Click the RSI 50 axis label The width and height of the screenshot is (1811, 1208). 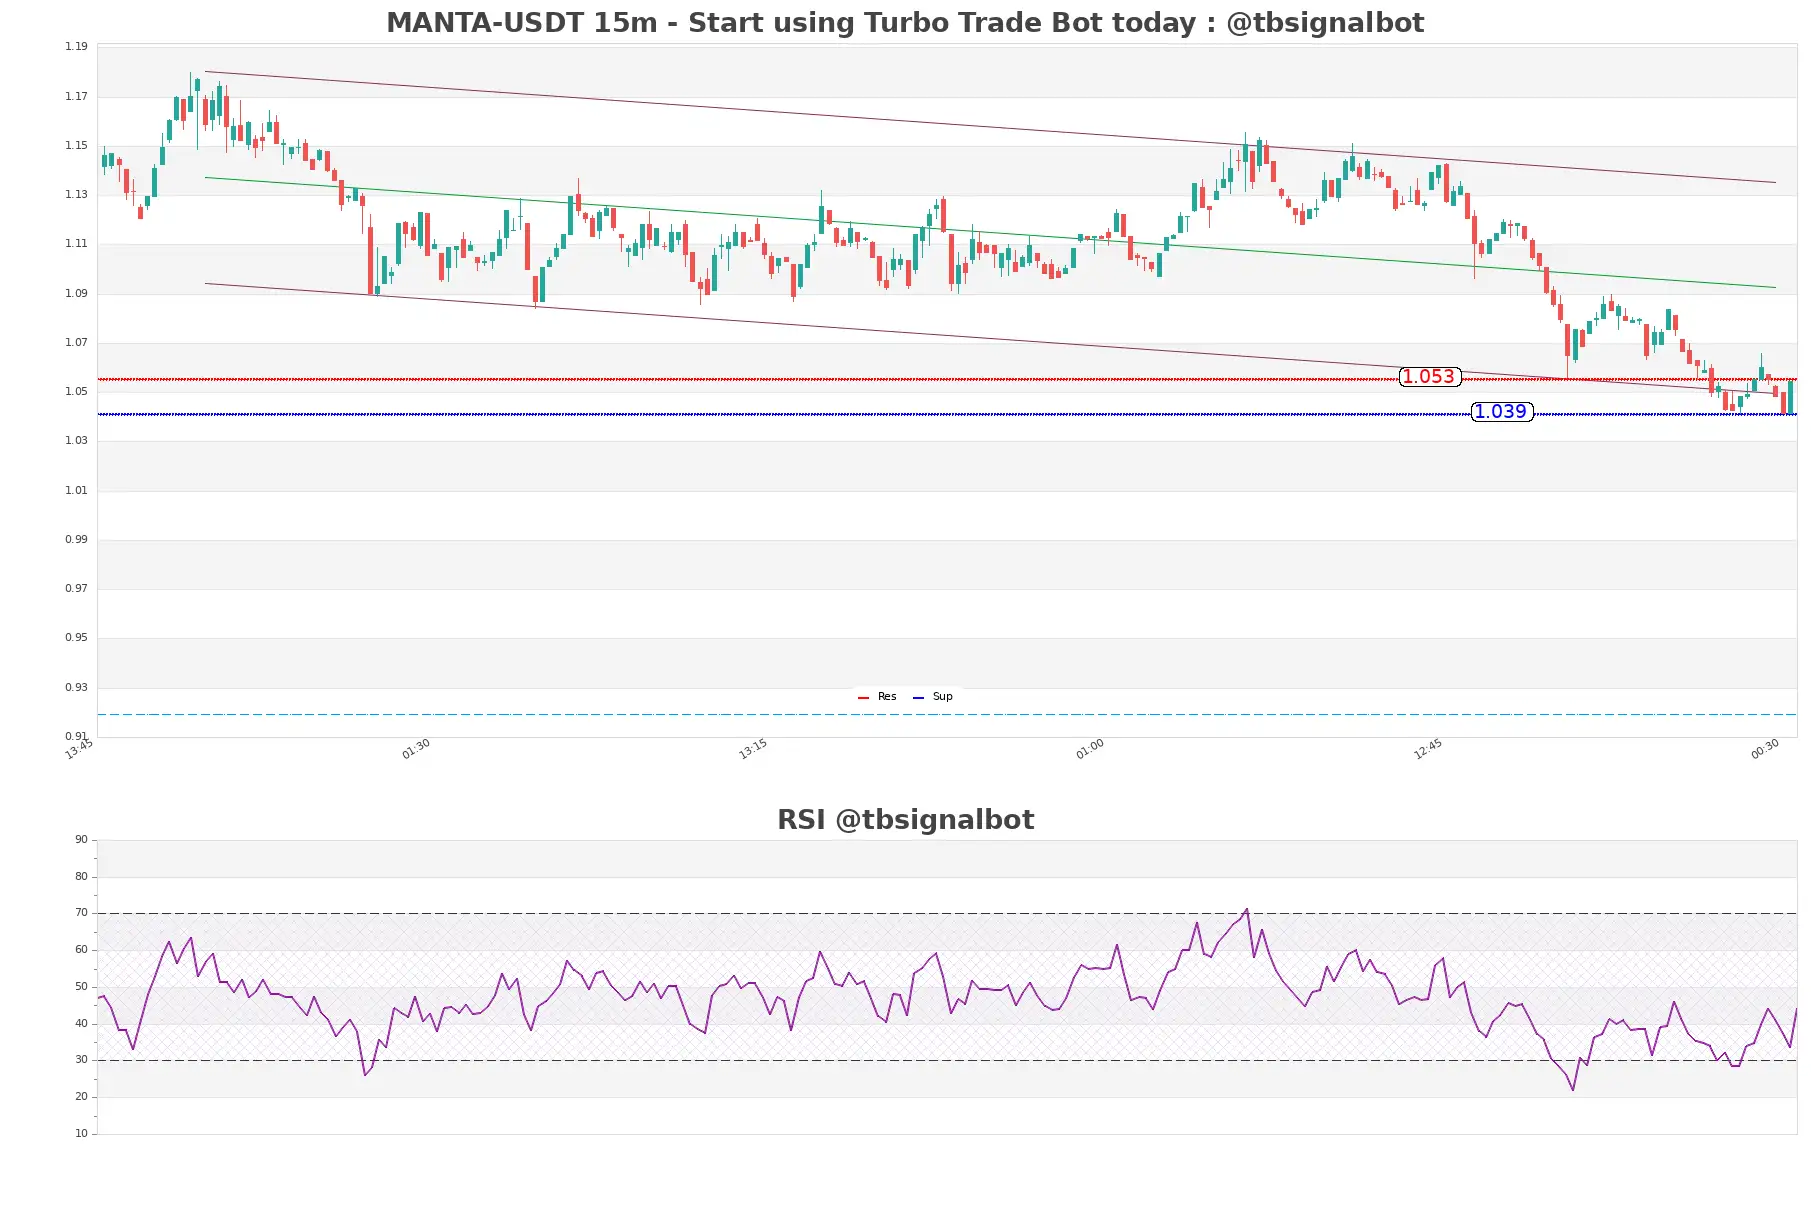(x=81, y=987)
